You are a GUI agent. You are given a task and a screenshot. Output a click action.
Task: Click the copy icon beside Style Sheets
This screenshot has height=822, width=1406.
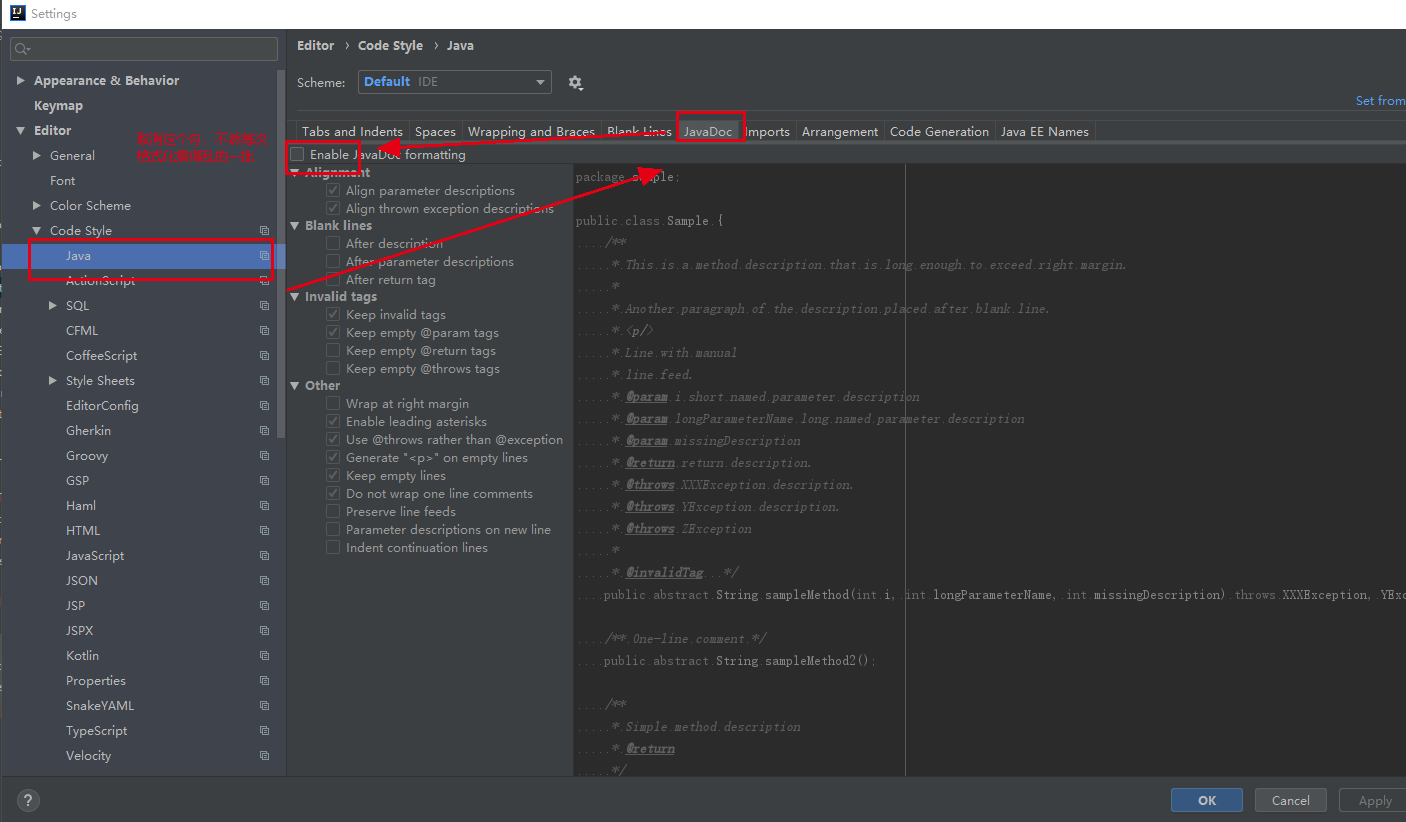(264, 381)
